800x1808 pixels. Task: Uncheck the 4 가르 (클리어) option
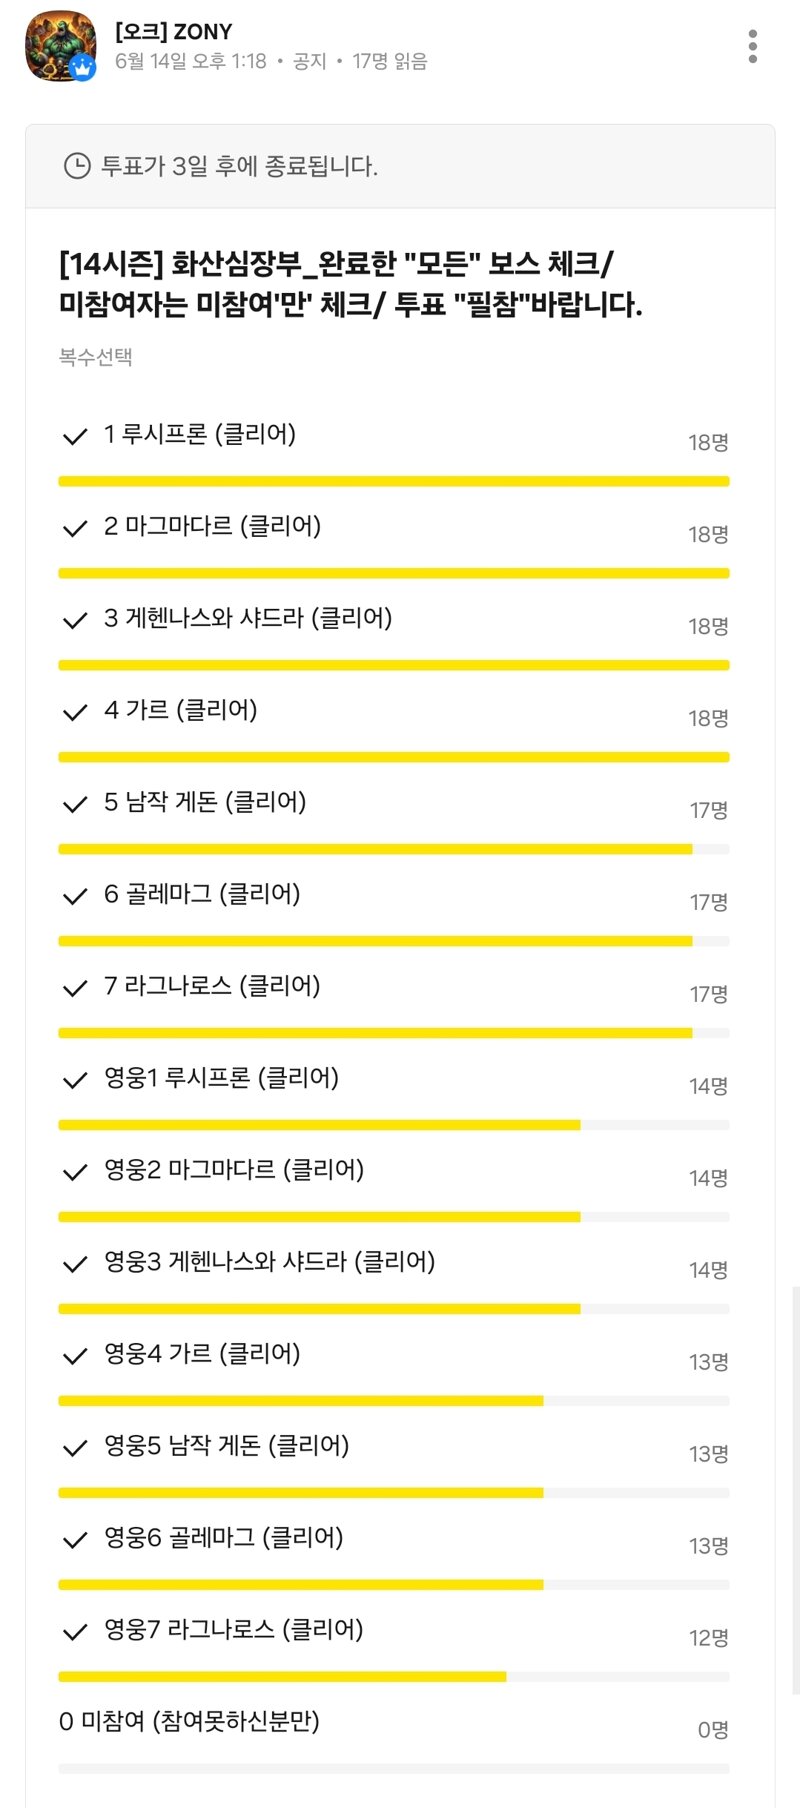coord(75,713)
